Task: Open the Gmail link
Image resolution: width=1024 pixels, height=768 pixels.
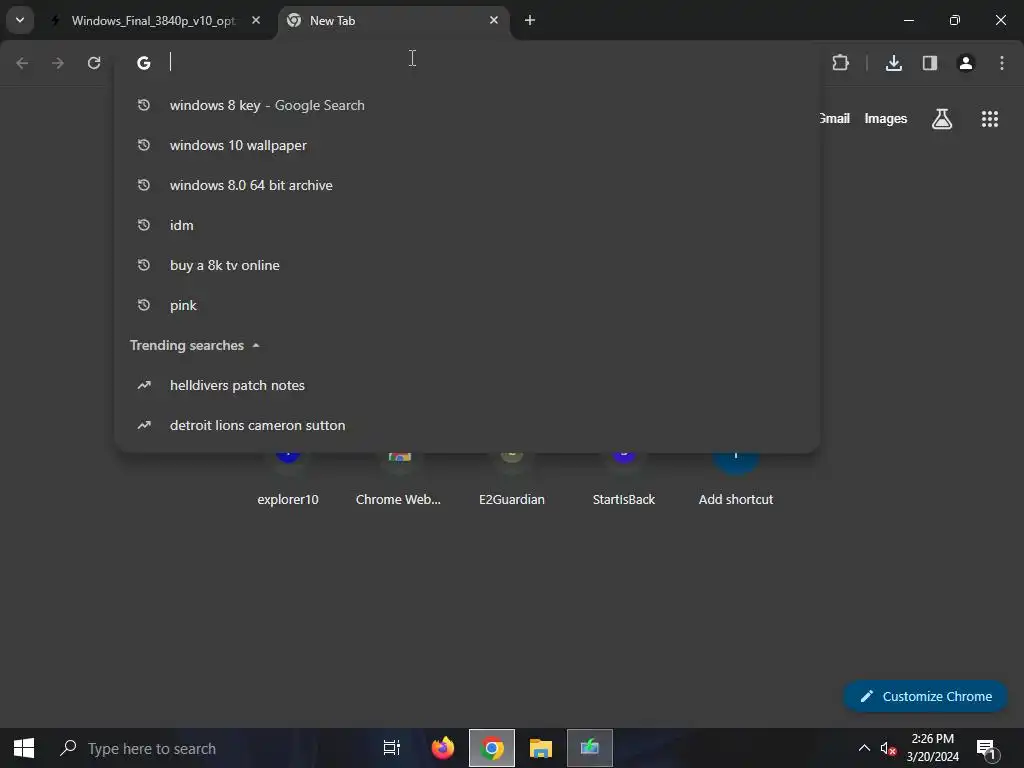Action: [835, 118]
